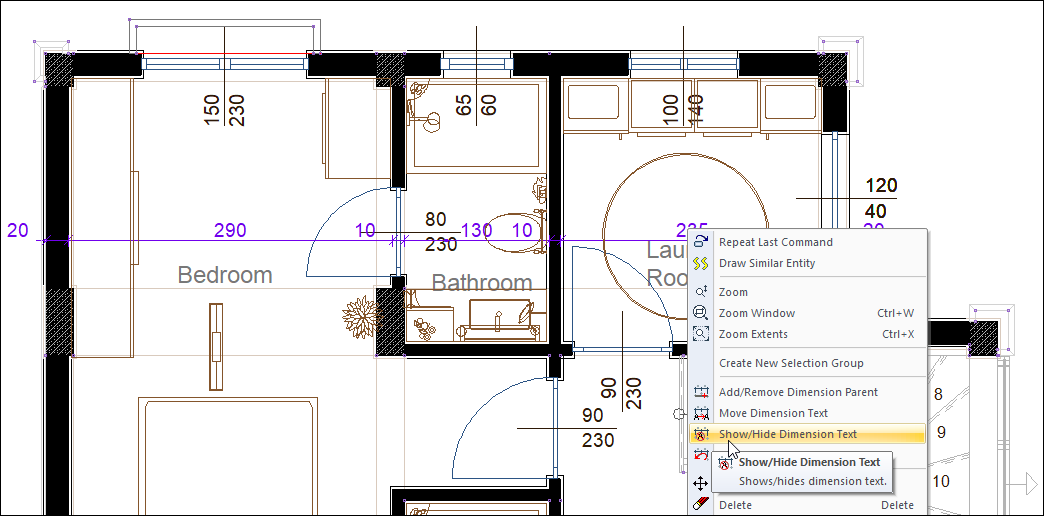Click the Draw Similar Entity icon

701,263
